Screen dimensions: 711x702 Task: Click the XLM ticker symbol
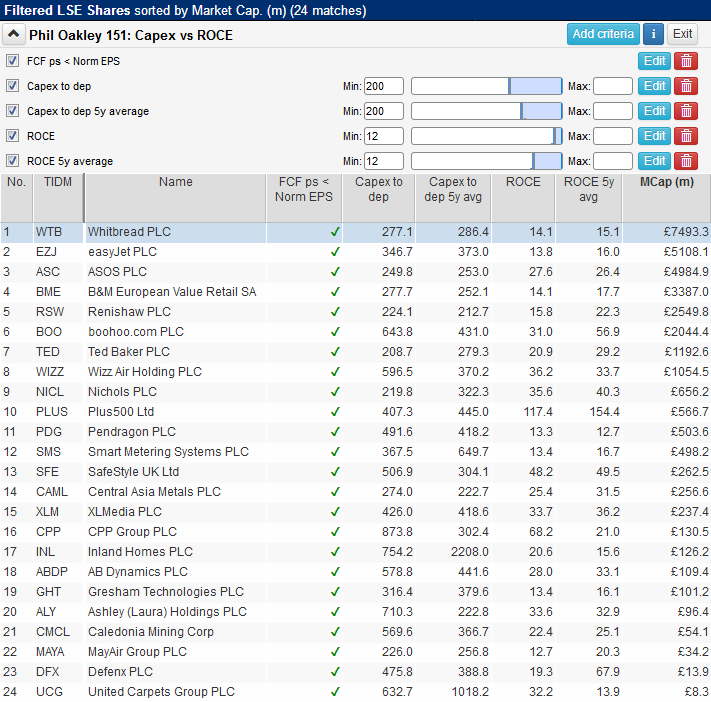(47, 512)
